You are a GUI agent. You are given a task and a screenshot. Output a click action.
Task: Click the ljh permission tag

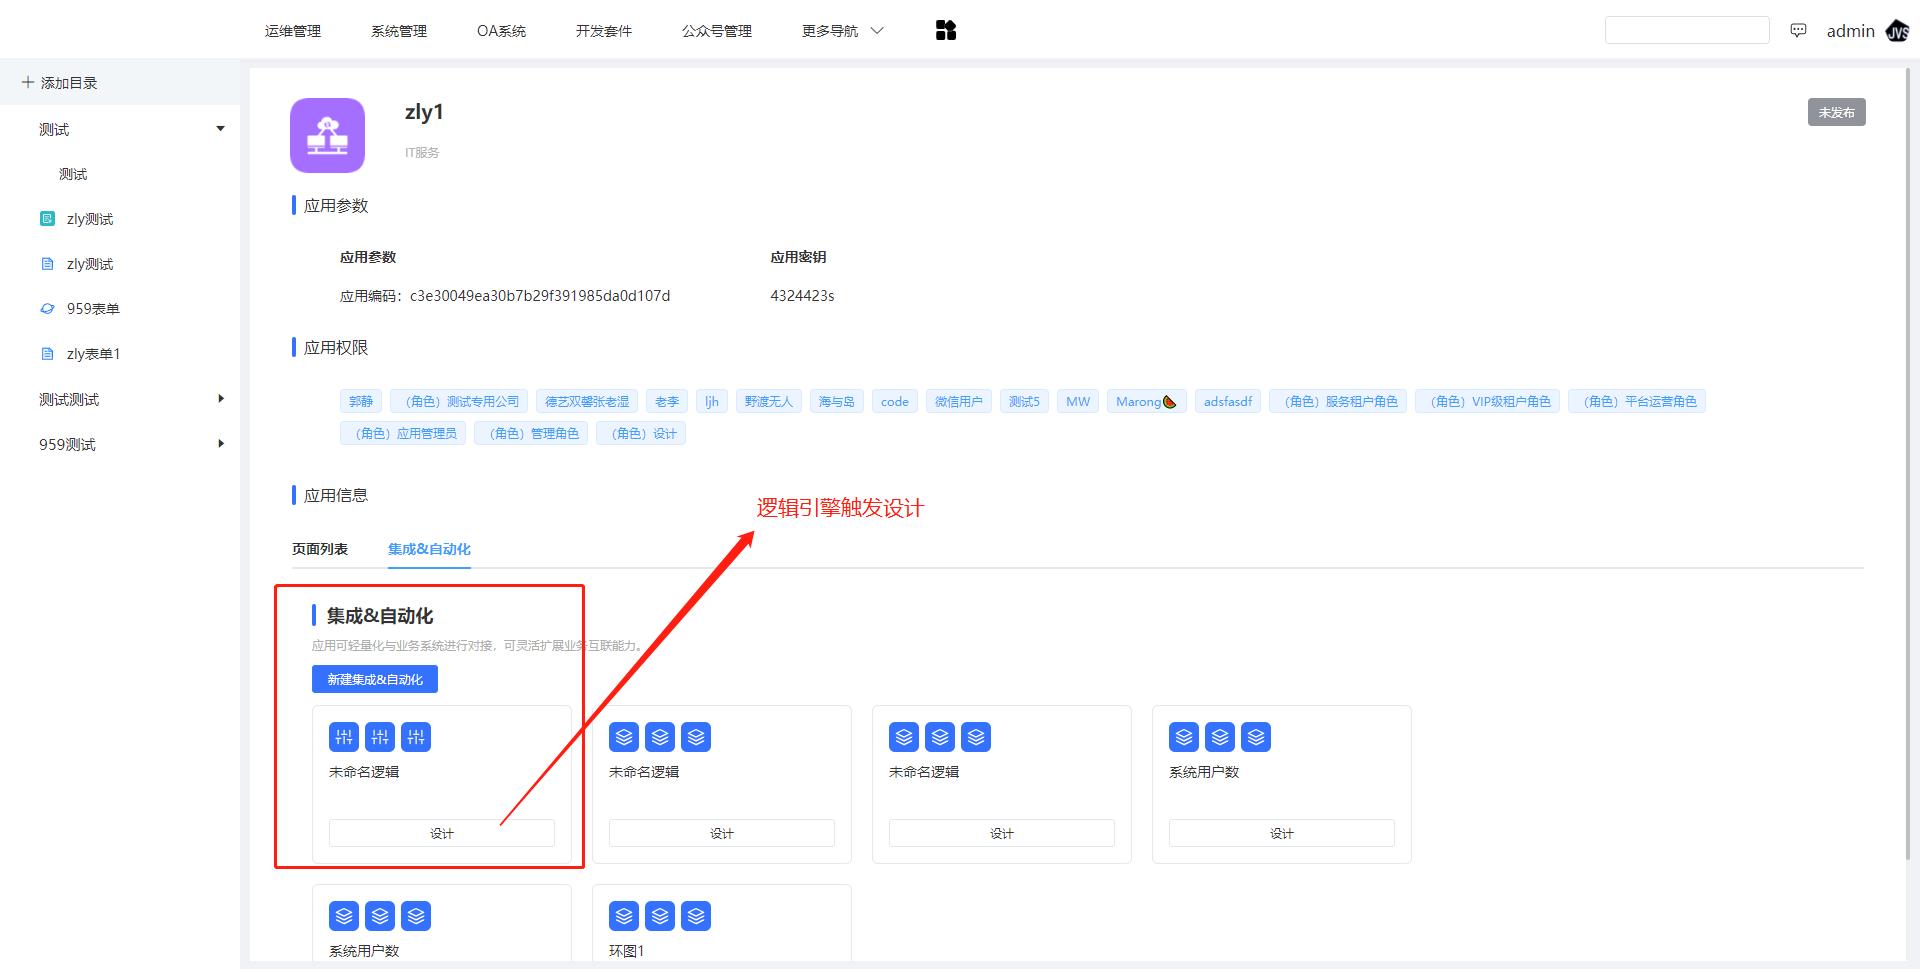tap(712, 402)
